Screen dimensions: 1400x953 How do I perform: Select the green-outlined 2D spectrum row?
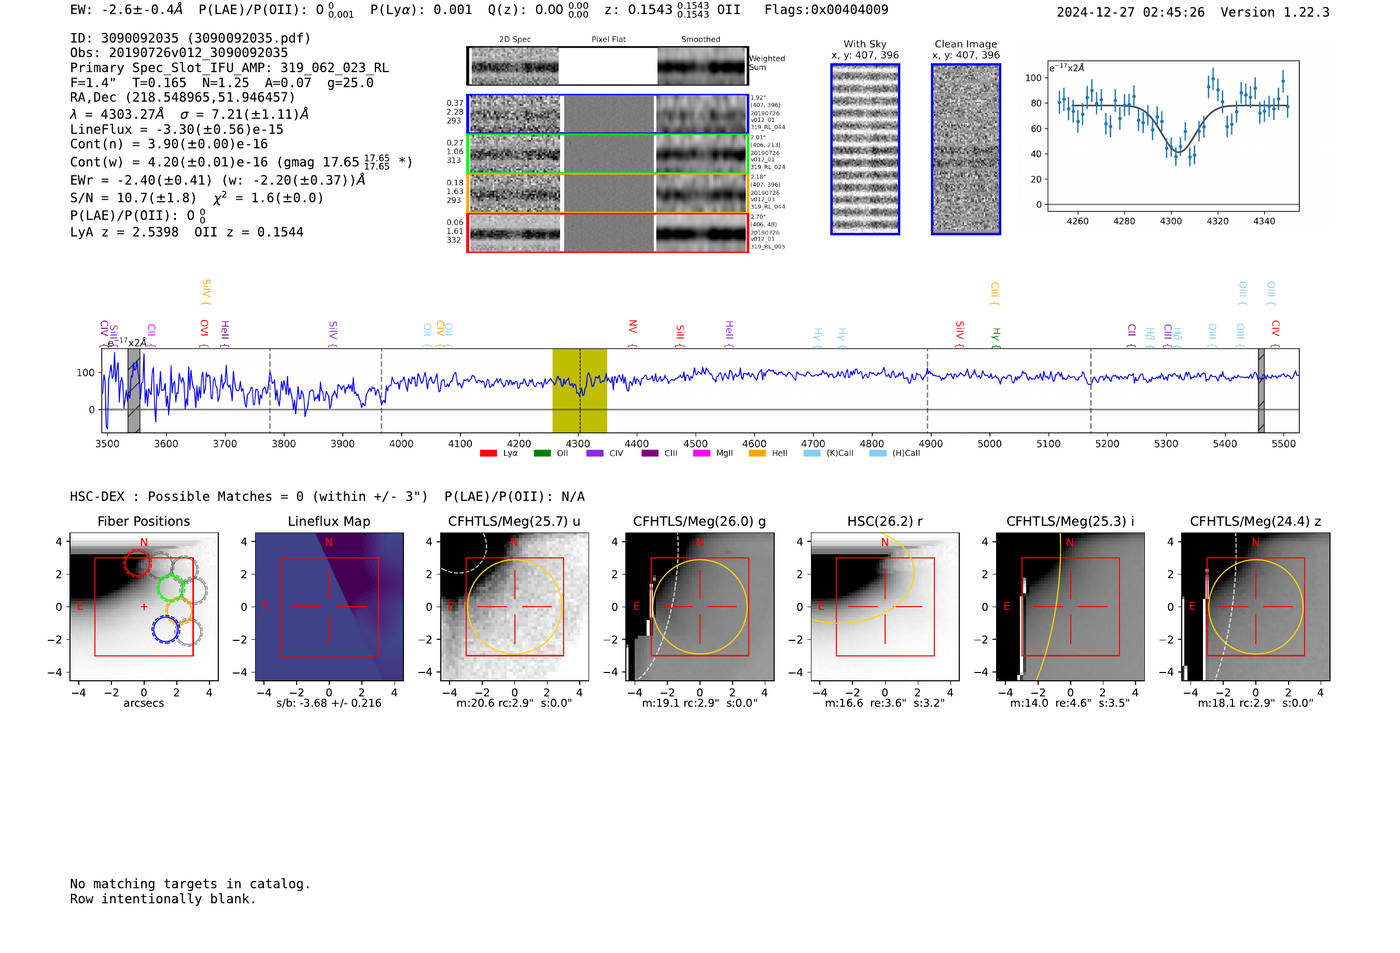(x=608, y=154)
